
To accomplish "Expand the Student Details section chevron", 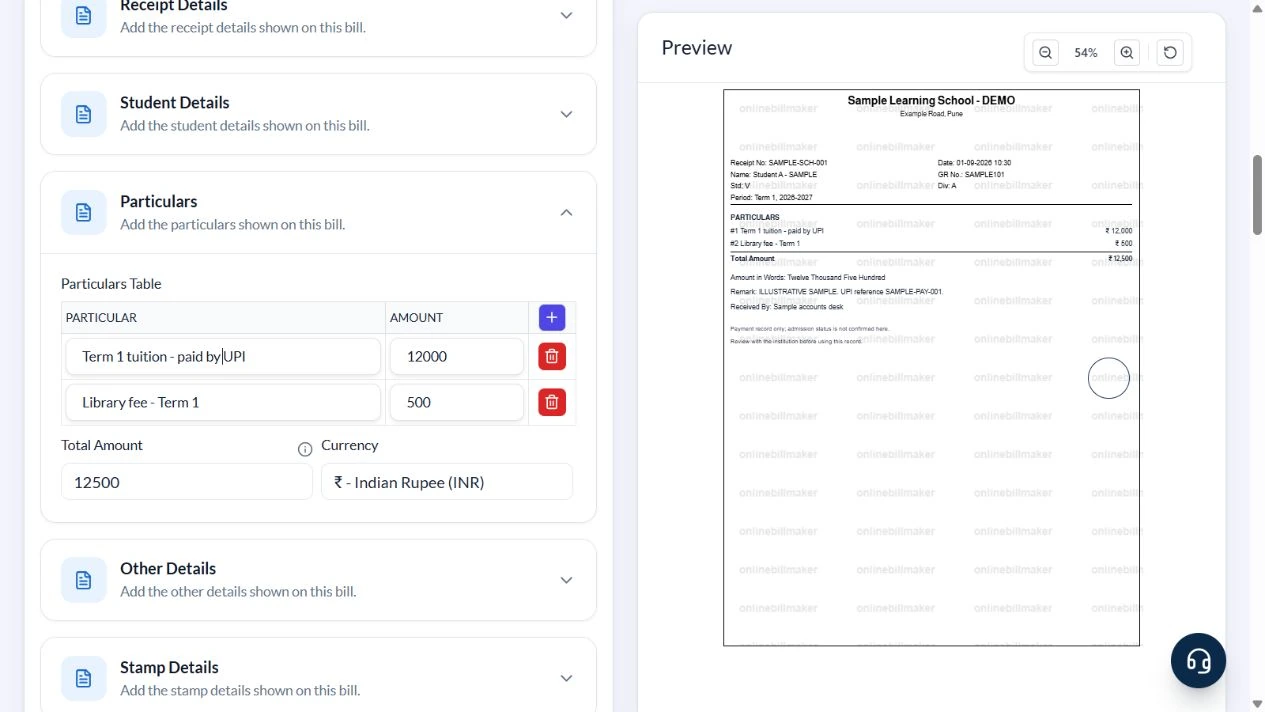I will [x=566, y=114].
